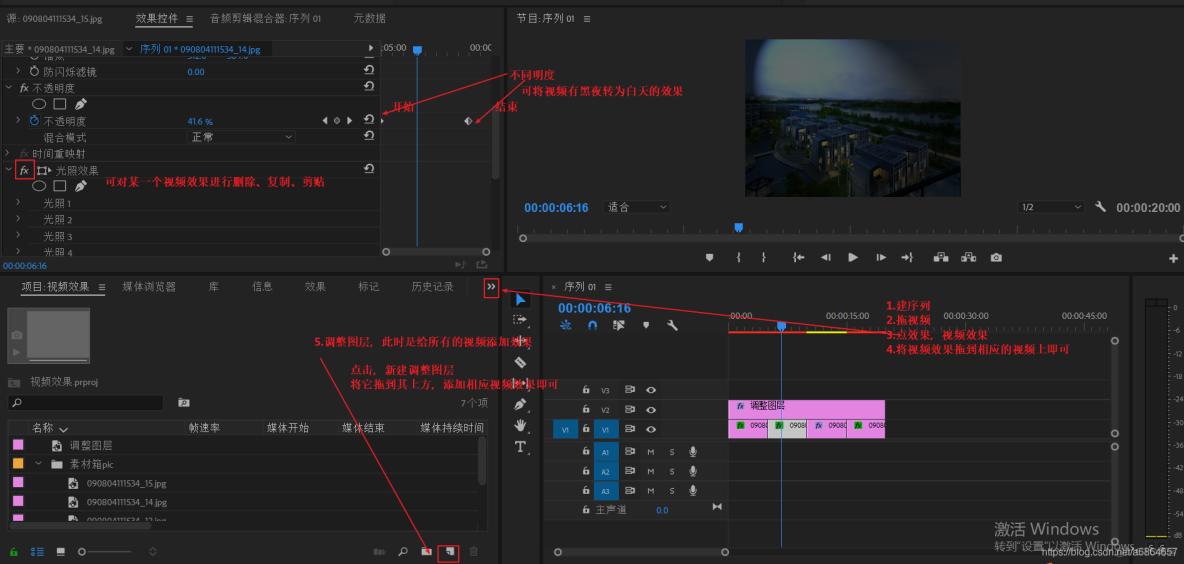Expand 防闪烁滤镜 property
The width and height of the screenshot is (1184, 564).
[x=18, y=72]
